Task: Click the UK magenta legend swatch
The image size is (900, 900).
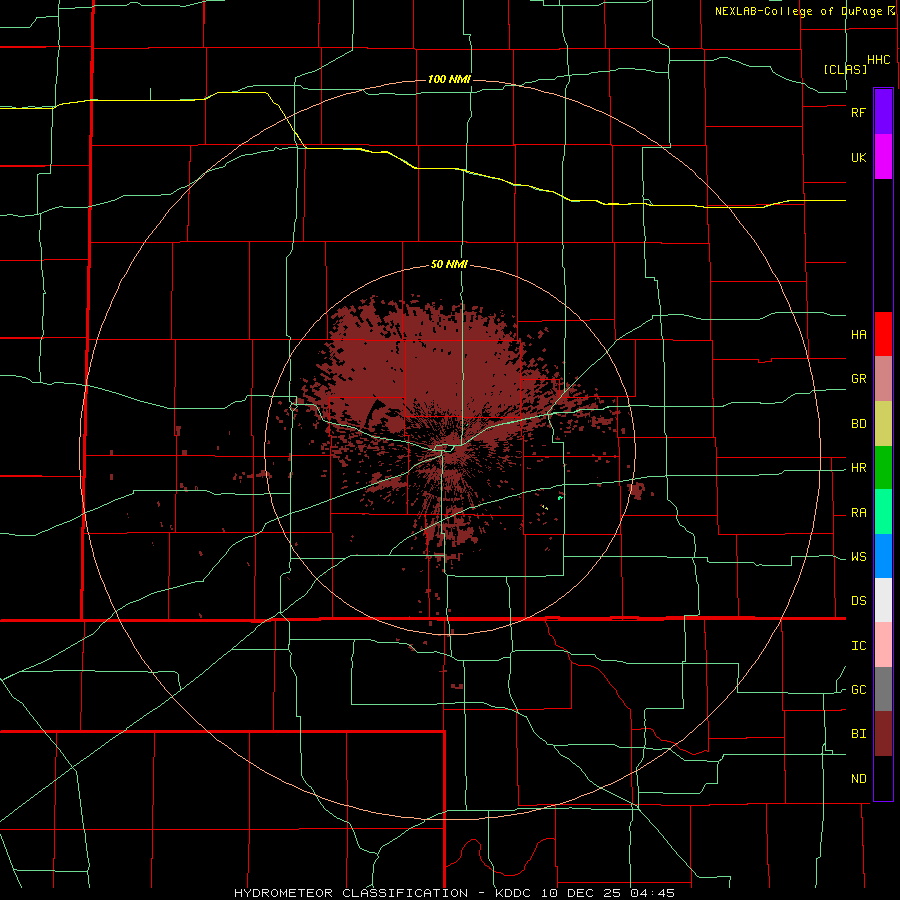Action: pyautogui.click(x=883, y=157)
